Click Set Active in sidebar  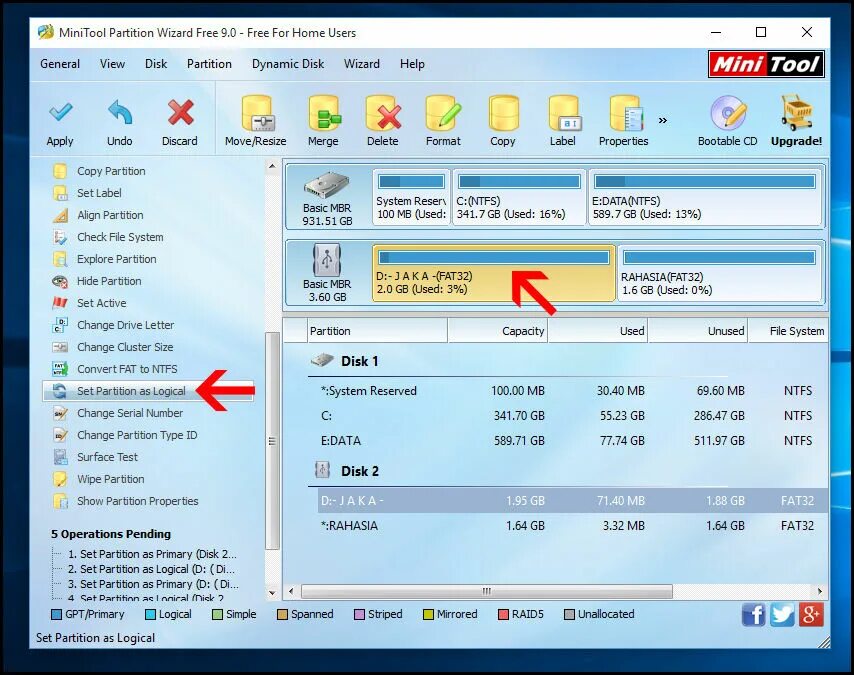click(101, 303)
